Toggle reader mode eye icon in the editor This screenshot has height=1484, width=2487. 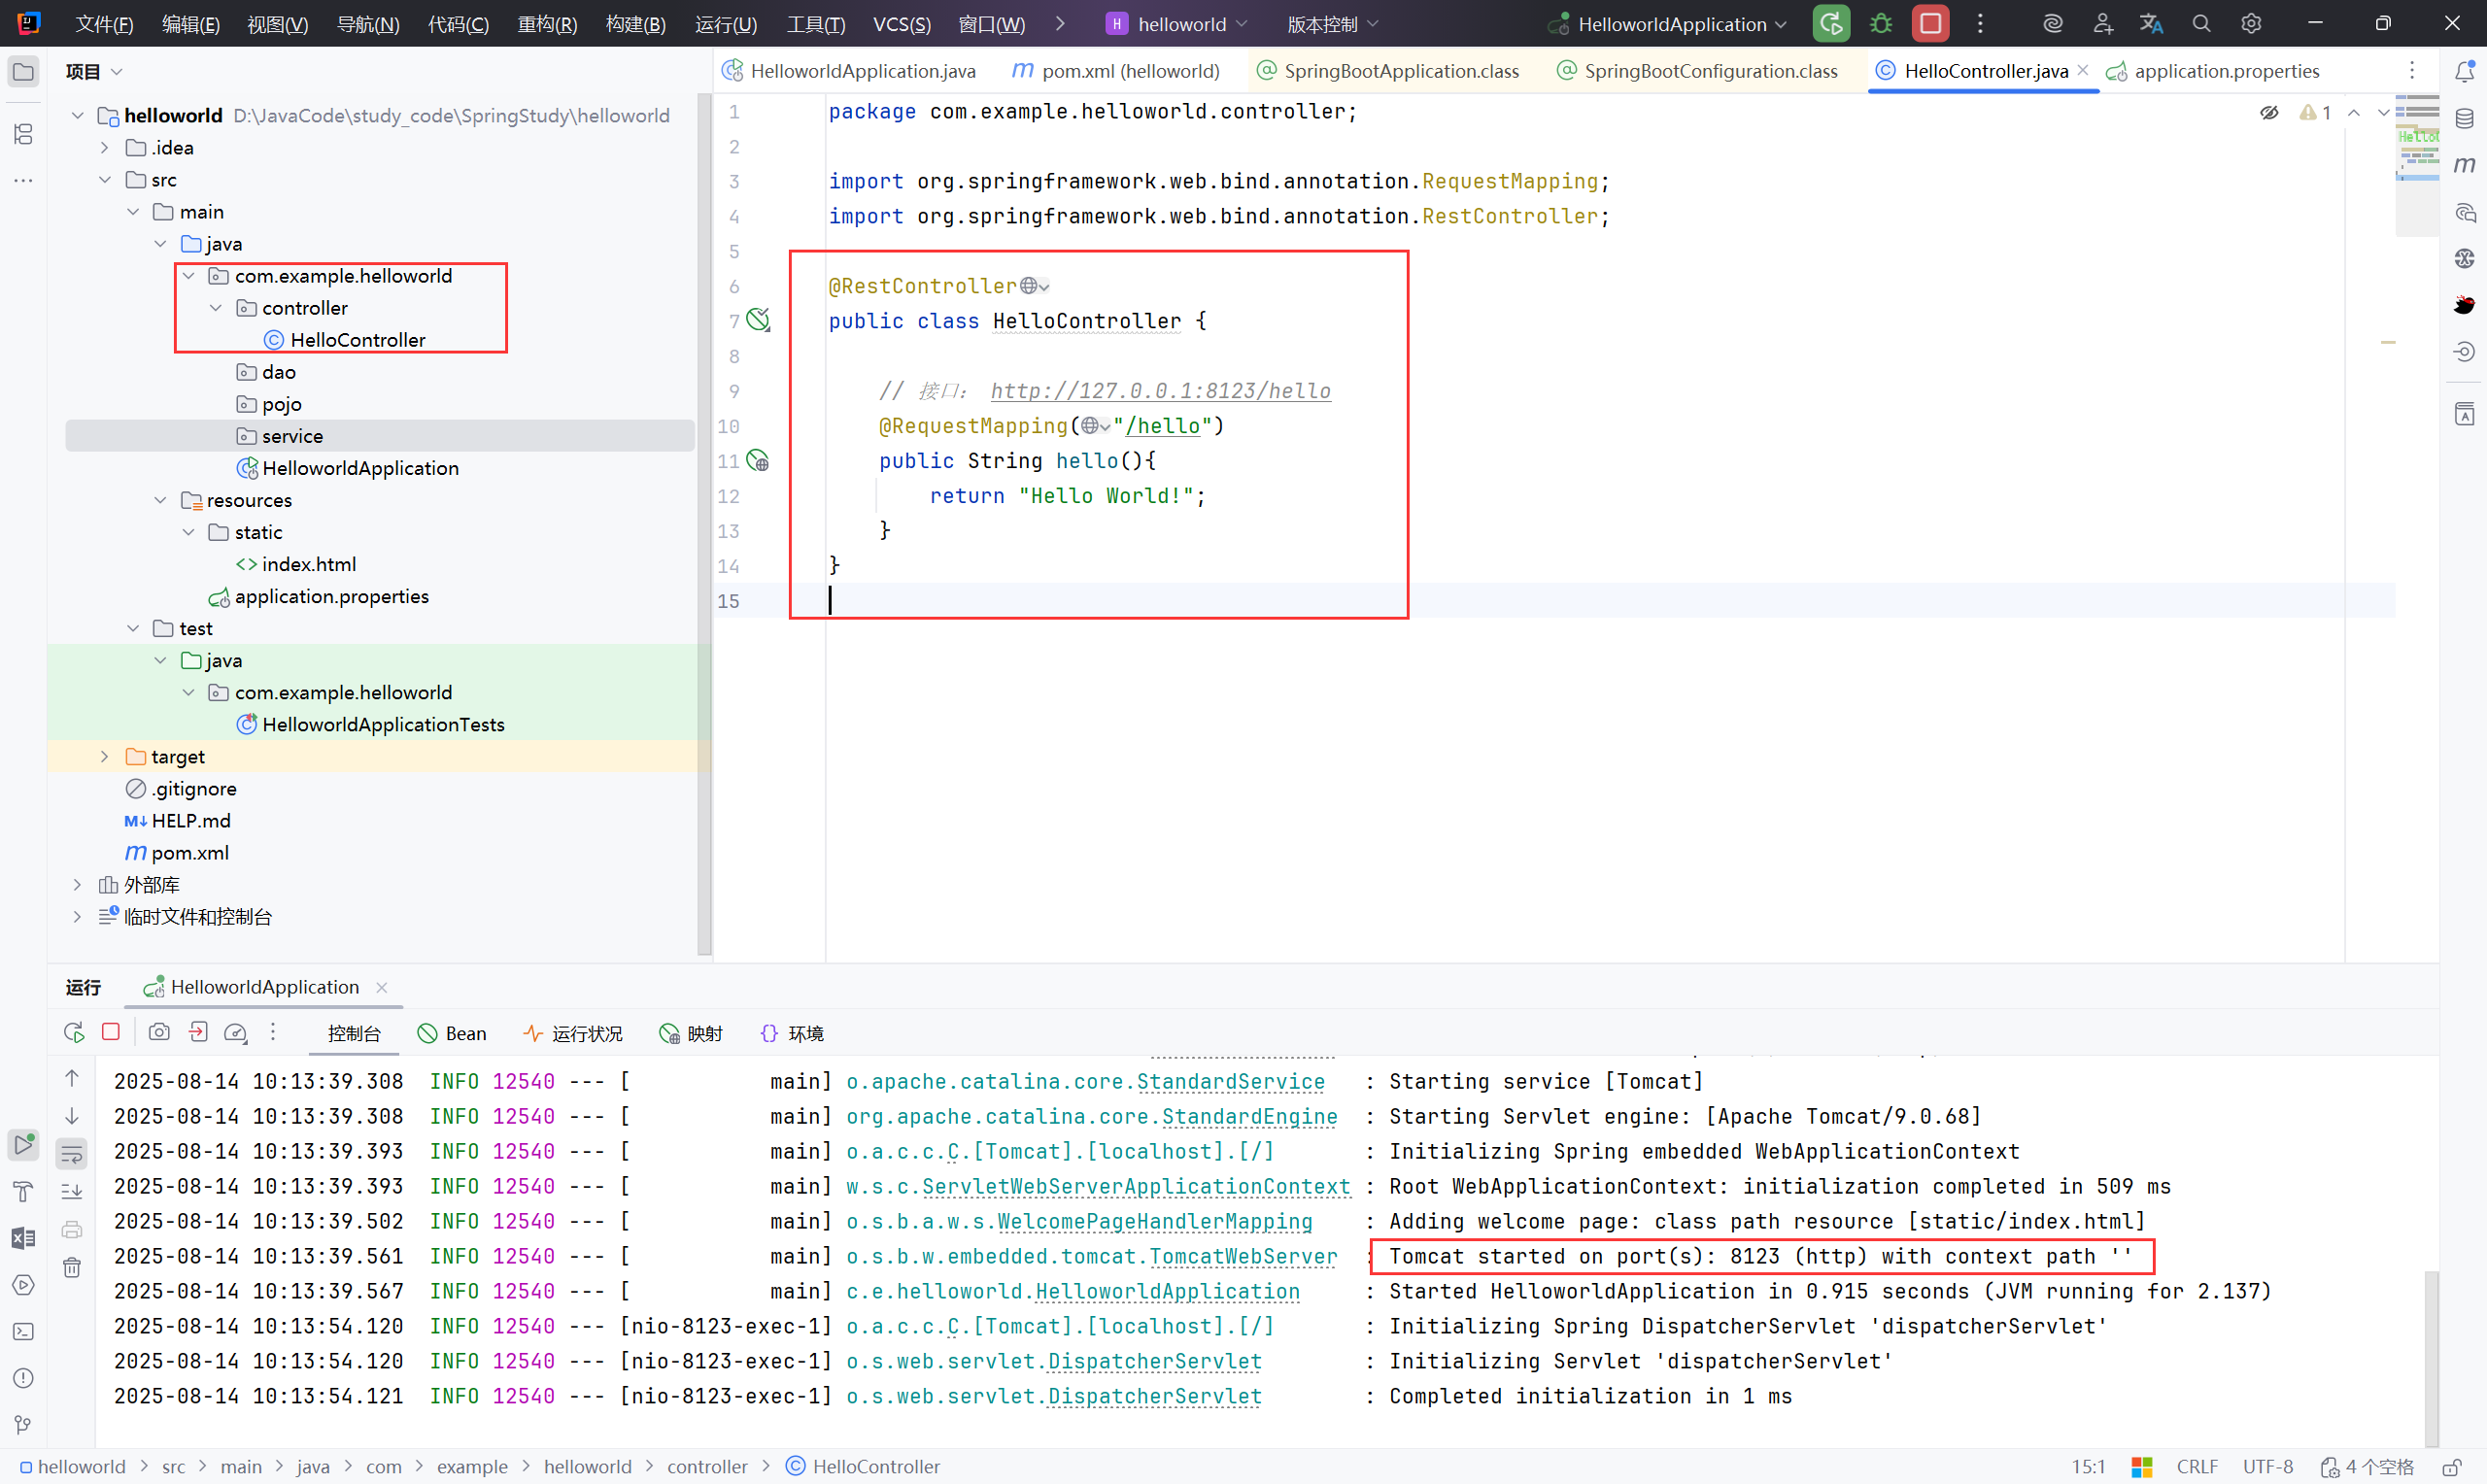click(2269, 113)
